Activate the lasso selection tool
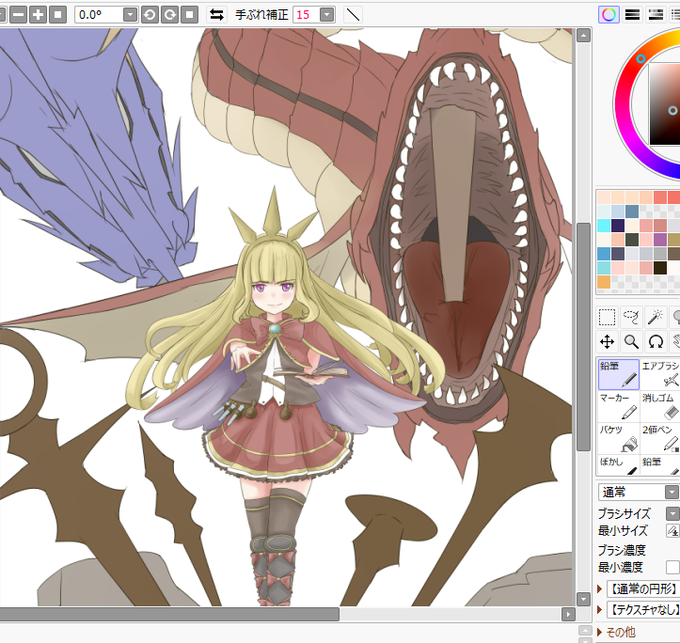 pyautogui.click(x=631, y=317)
